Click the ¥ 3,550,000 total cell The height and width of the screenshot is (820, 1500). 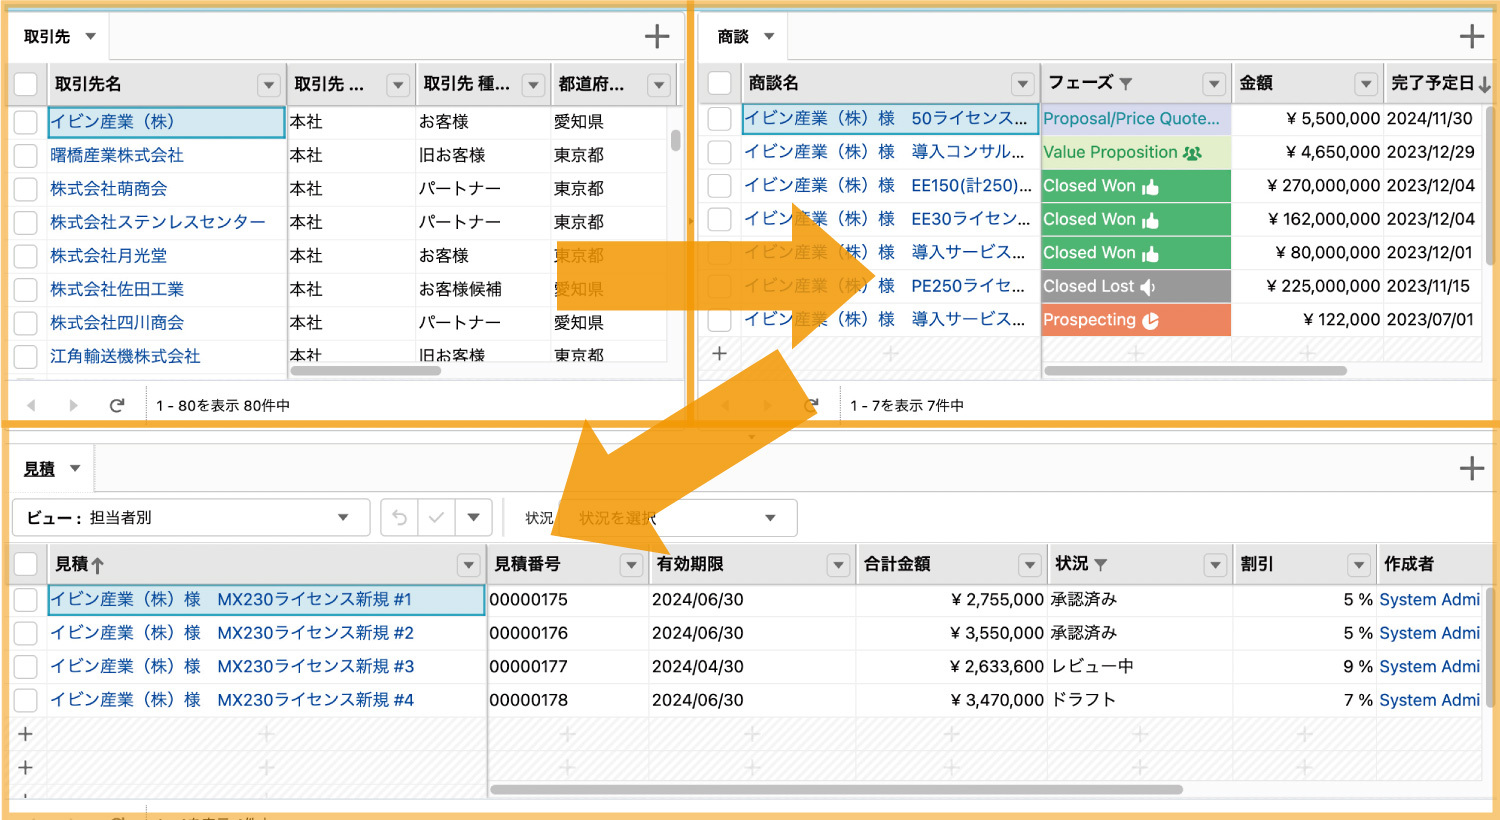(x=951, y=633)
